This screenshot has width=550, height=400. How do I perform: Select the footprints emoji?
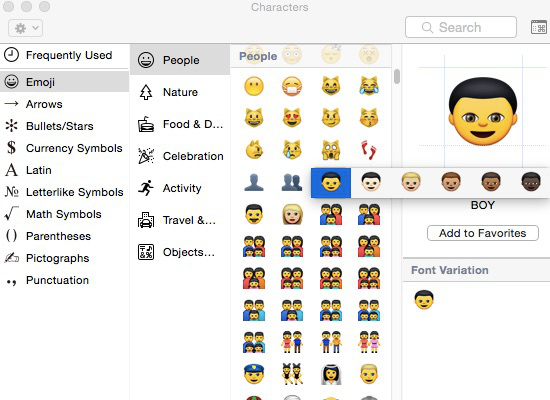coord(369,150)
